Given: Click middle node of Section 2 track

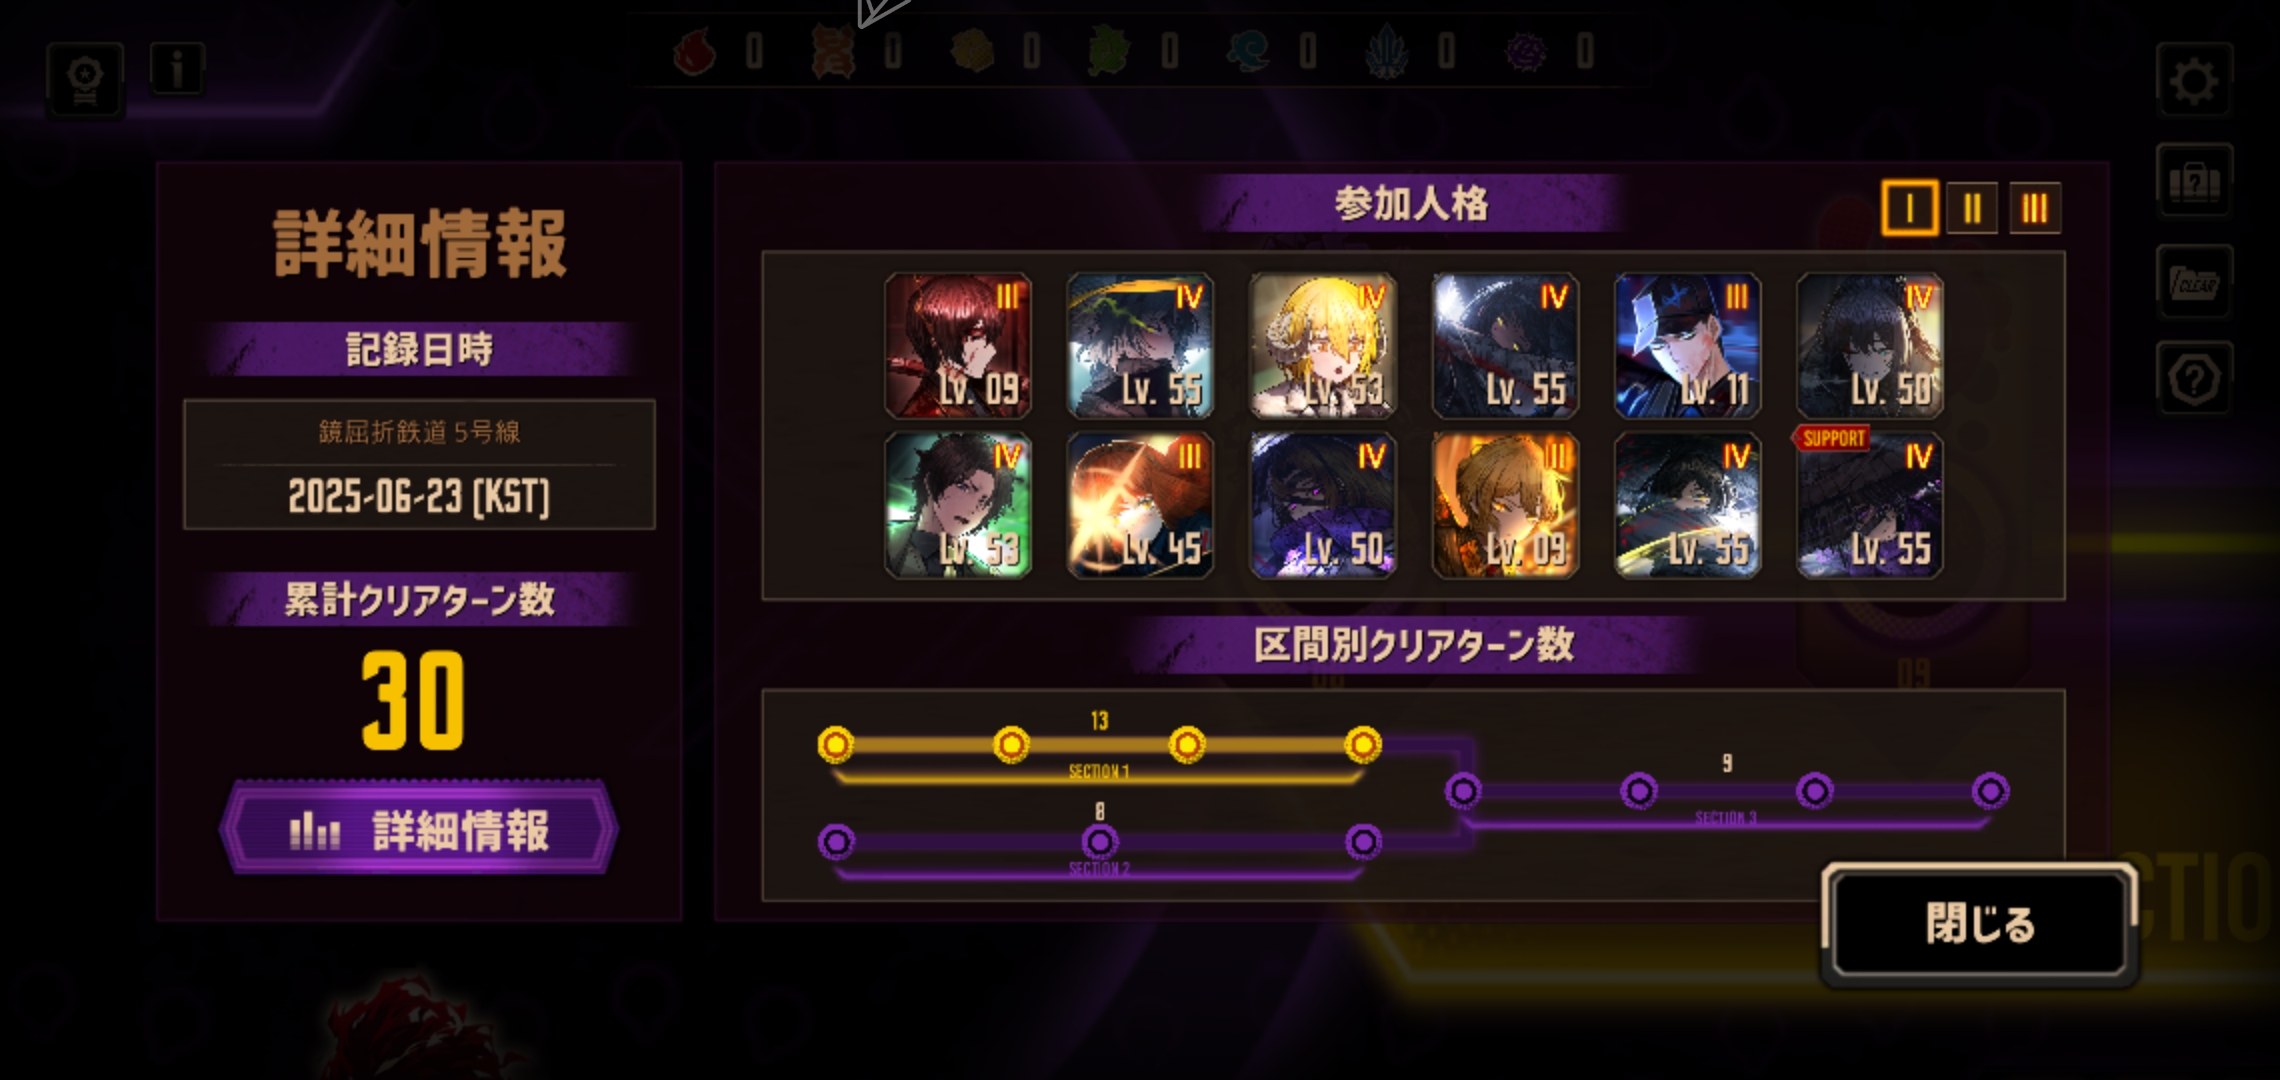Looking at the screenshot, I should pos(1099,842).
